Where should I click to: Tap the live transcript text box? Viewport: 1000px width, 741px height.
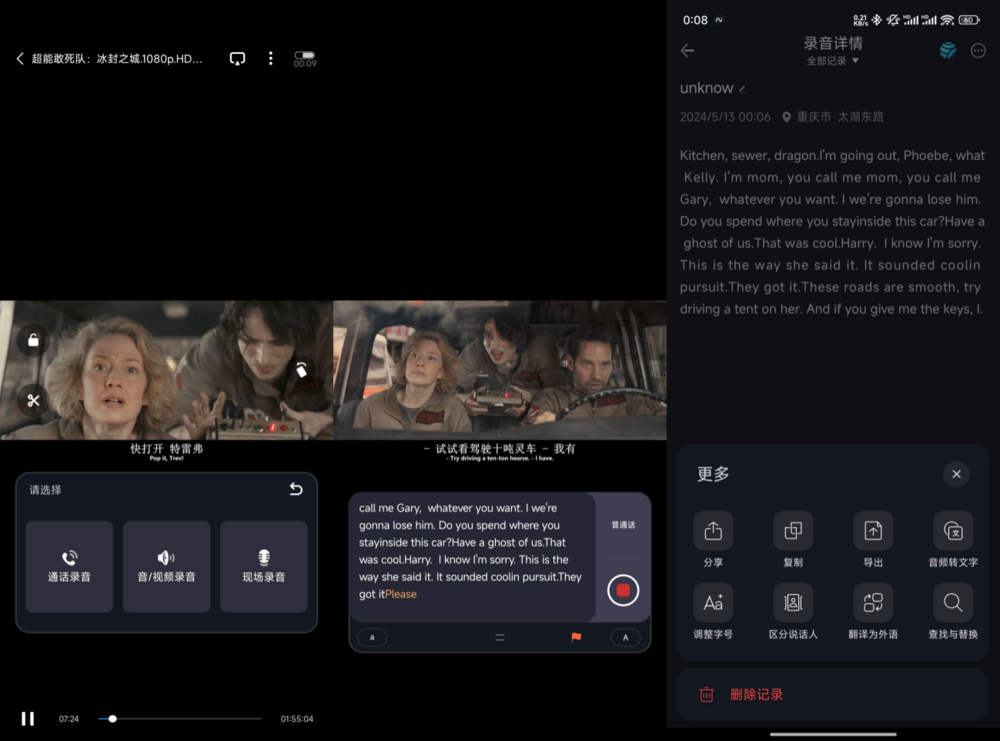pyautogui.click(x=472, y=556)
